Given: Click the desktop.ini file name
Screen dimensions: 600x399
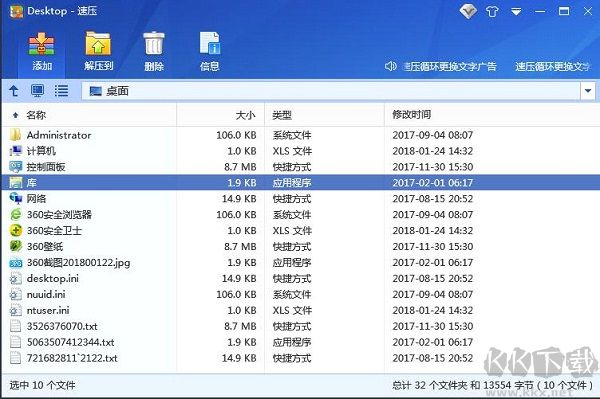Looking at the screenshot, I should coord(53,278).
